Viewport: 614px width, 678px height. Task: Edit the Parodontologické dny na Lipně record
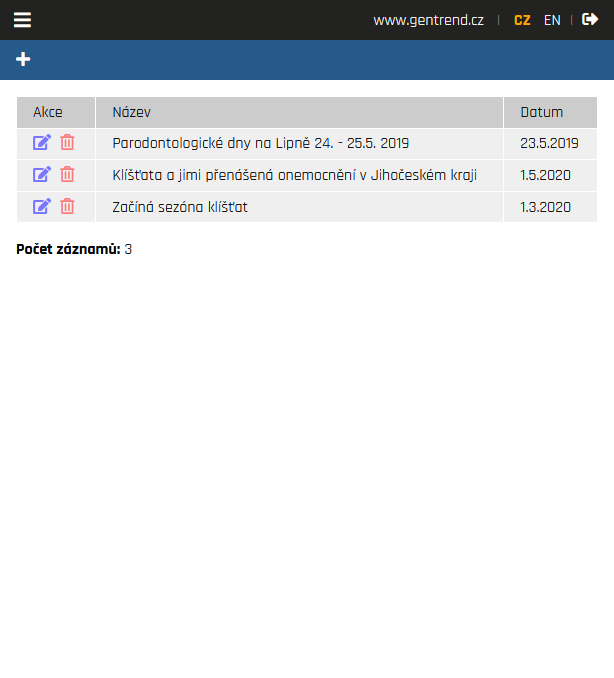pyautogui.click(x=42, y=143)
